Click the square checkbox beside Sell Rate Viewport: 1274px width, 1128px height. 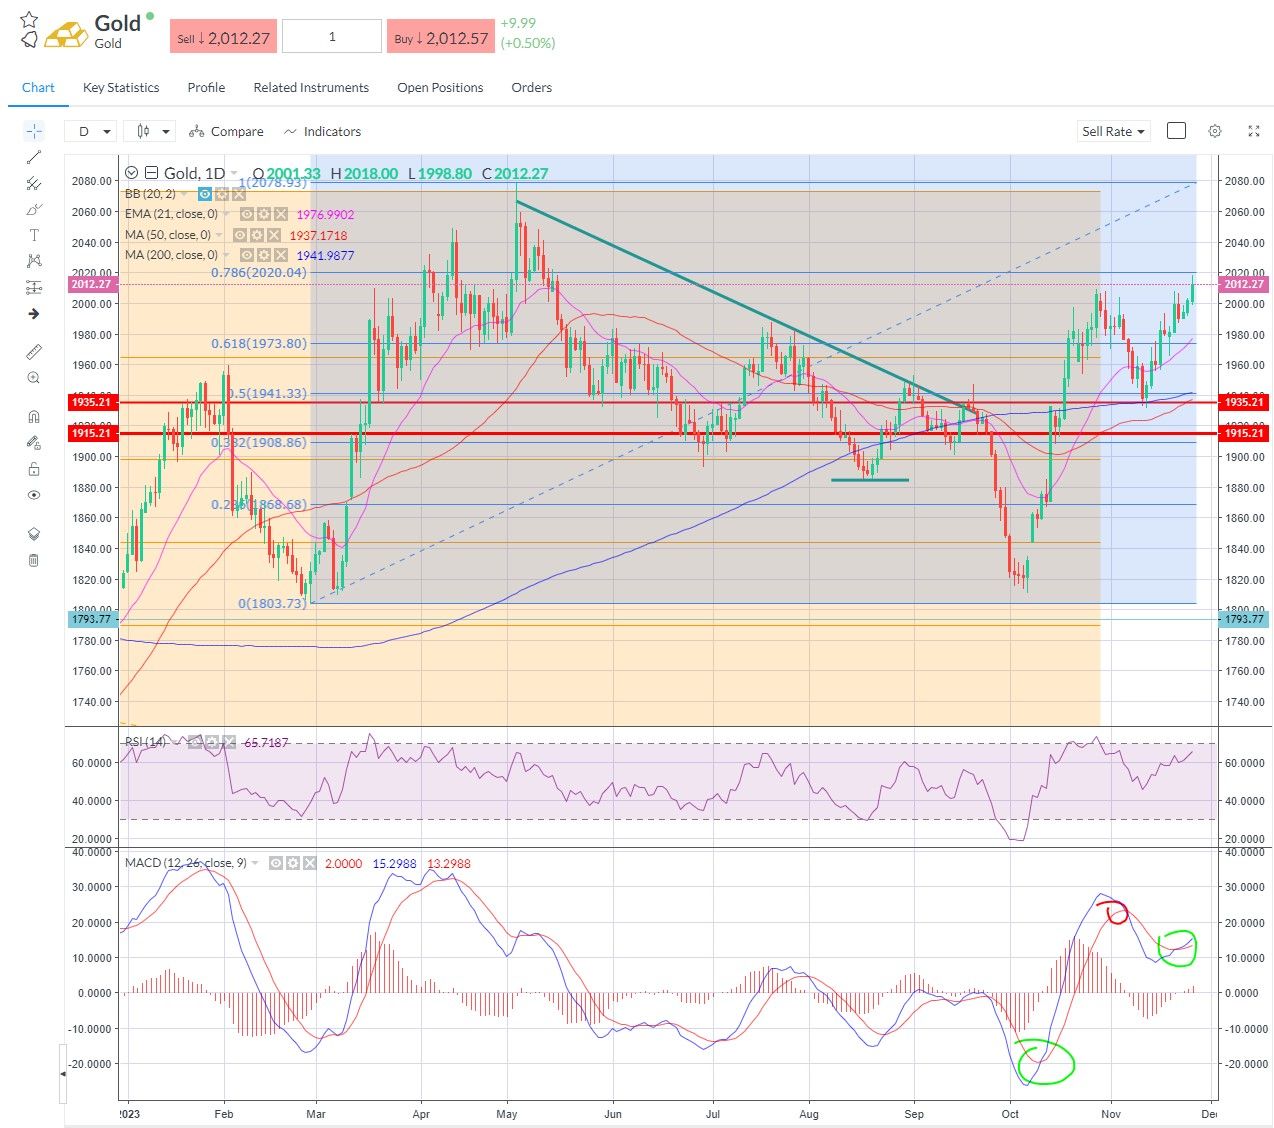click(x=1177, y=131)
